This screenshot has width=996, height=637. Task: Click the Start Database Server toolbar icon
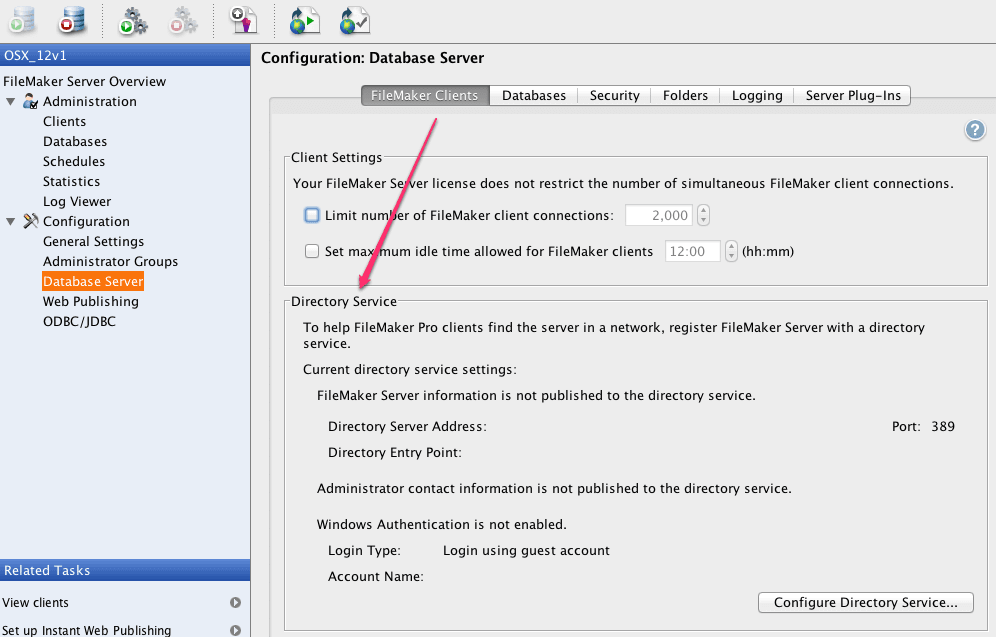(x=22, y=18)
